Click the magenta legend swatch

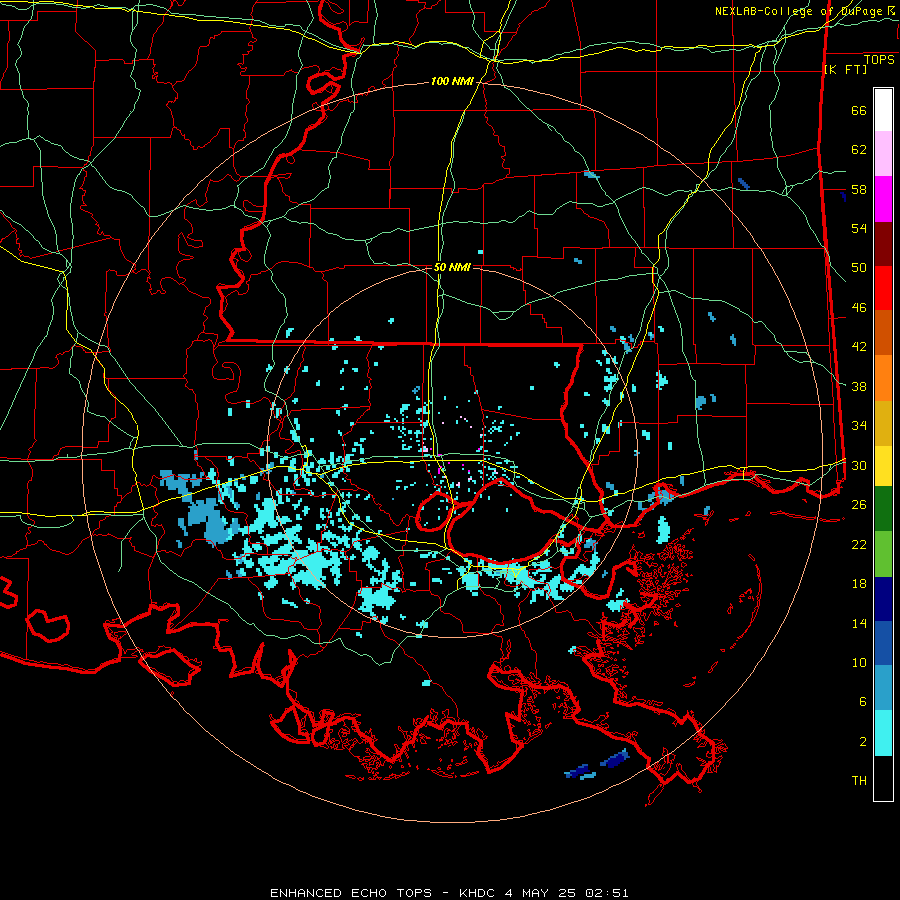[883, 199]
